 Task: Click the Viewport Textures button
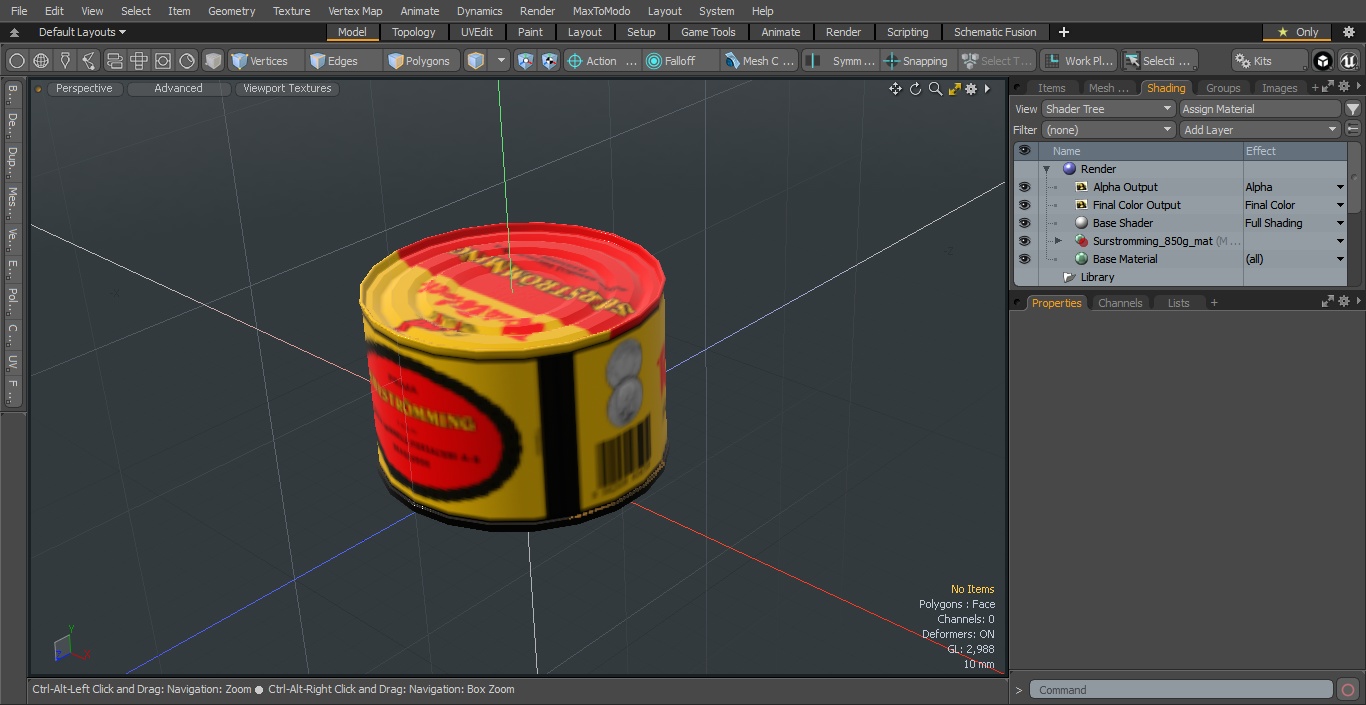point(287,88)
